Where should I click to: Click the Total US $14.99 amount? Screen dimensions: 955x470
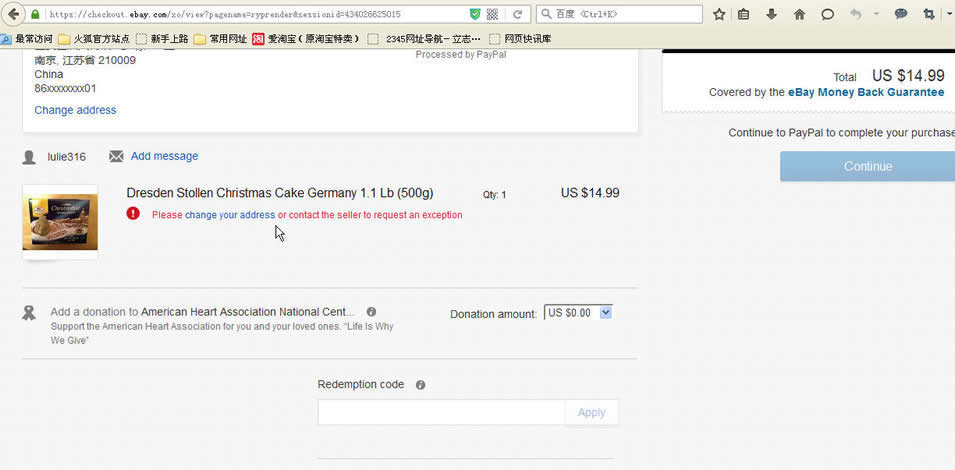[908, 75]
